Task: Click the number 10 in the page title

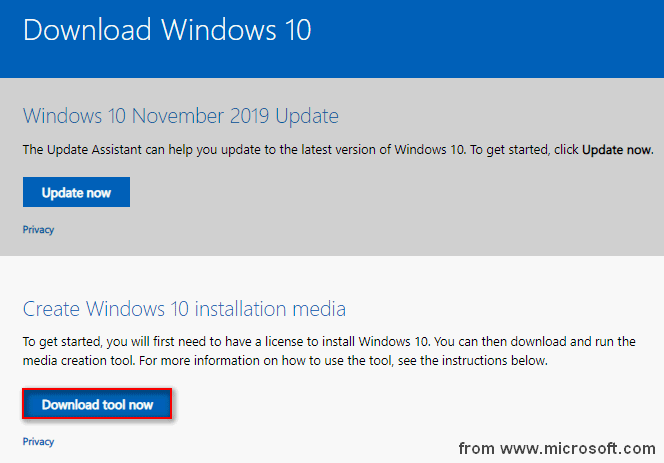Action: click(298, 30)
